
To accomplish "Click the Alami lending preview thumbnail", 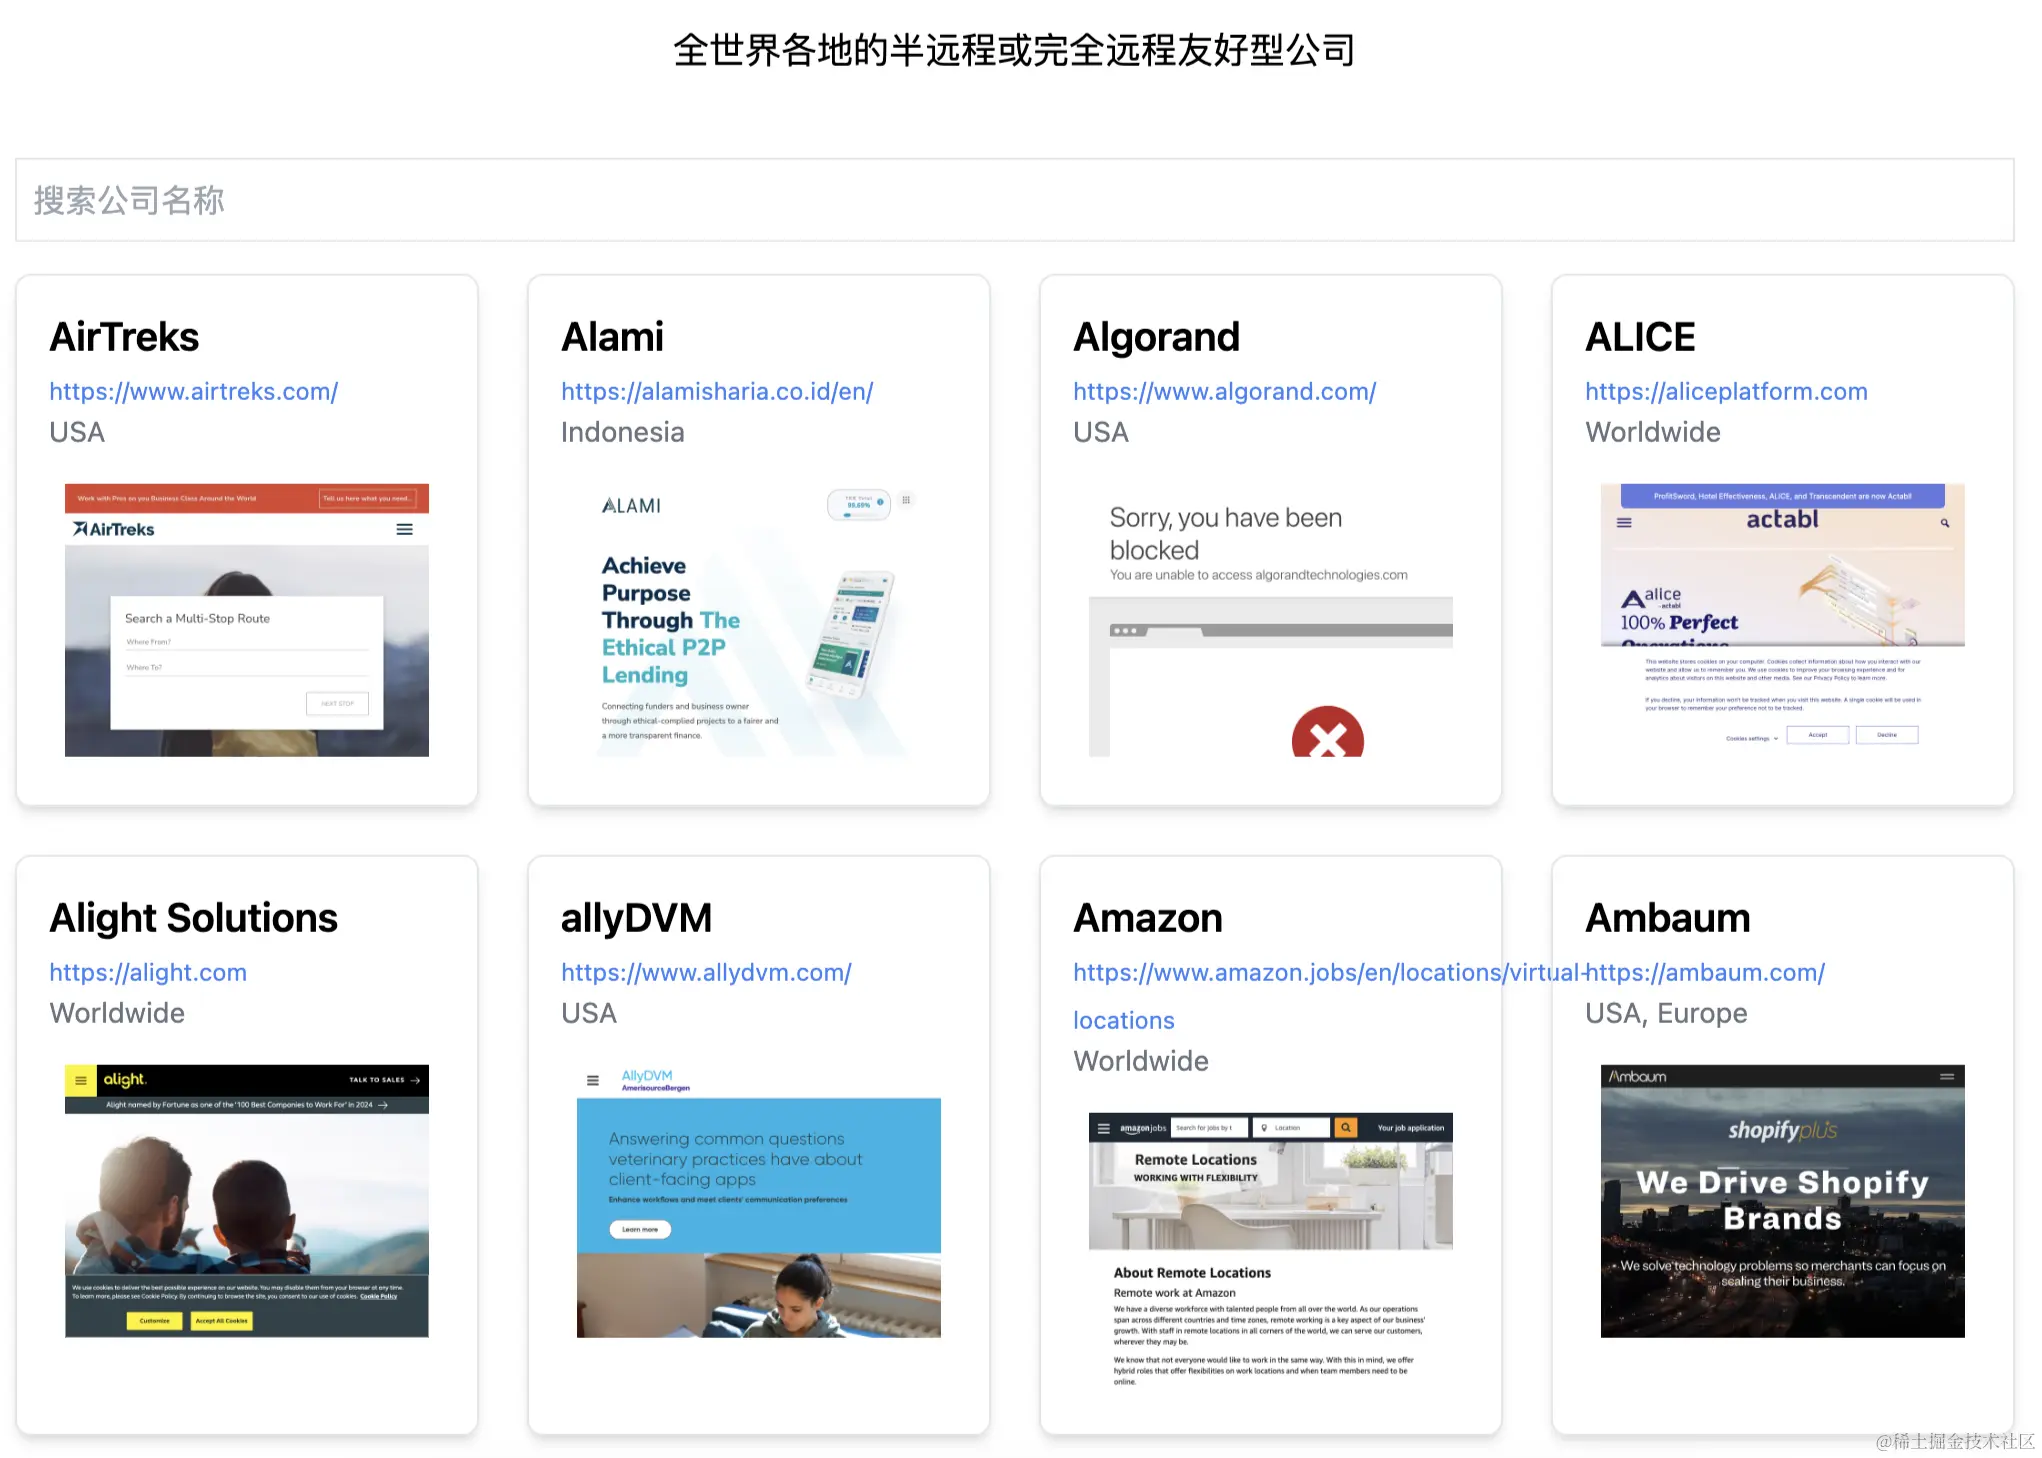I will pyautogui.click(x=758, y=620).
